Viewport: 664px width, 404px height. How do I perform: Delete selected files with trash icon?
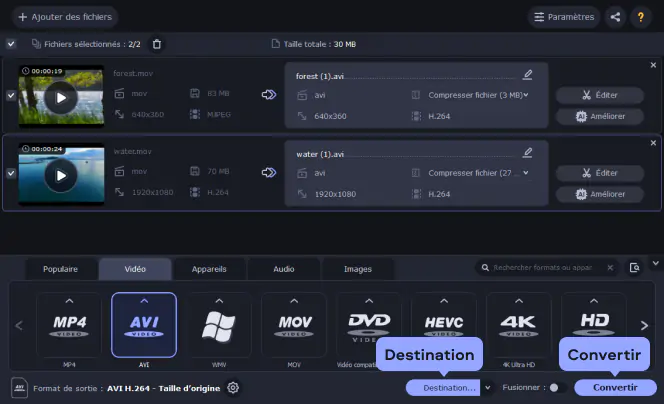click(x=157, y=44)
